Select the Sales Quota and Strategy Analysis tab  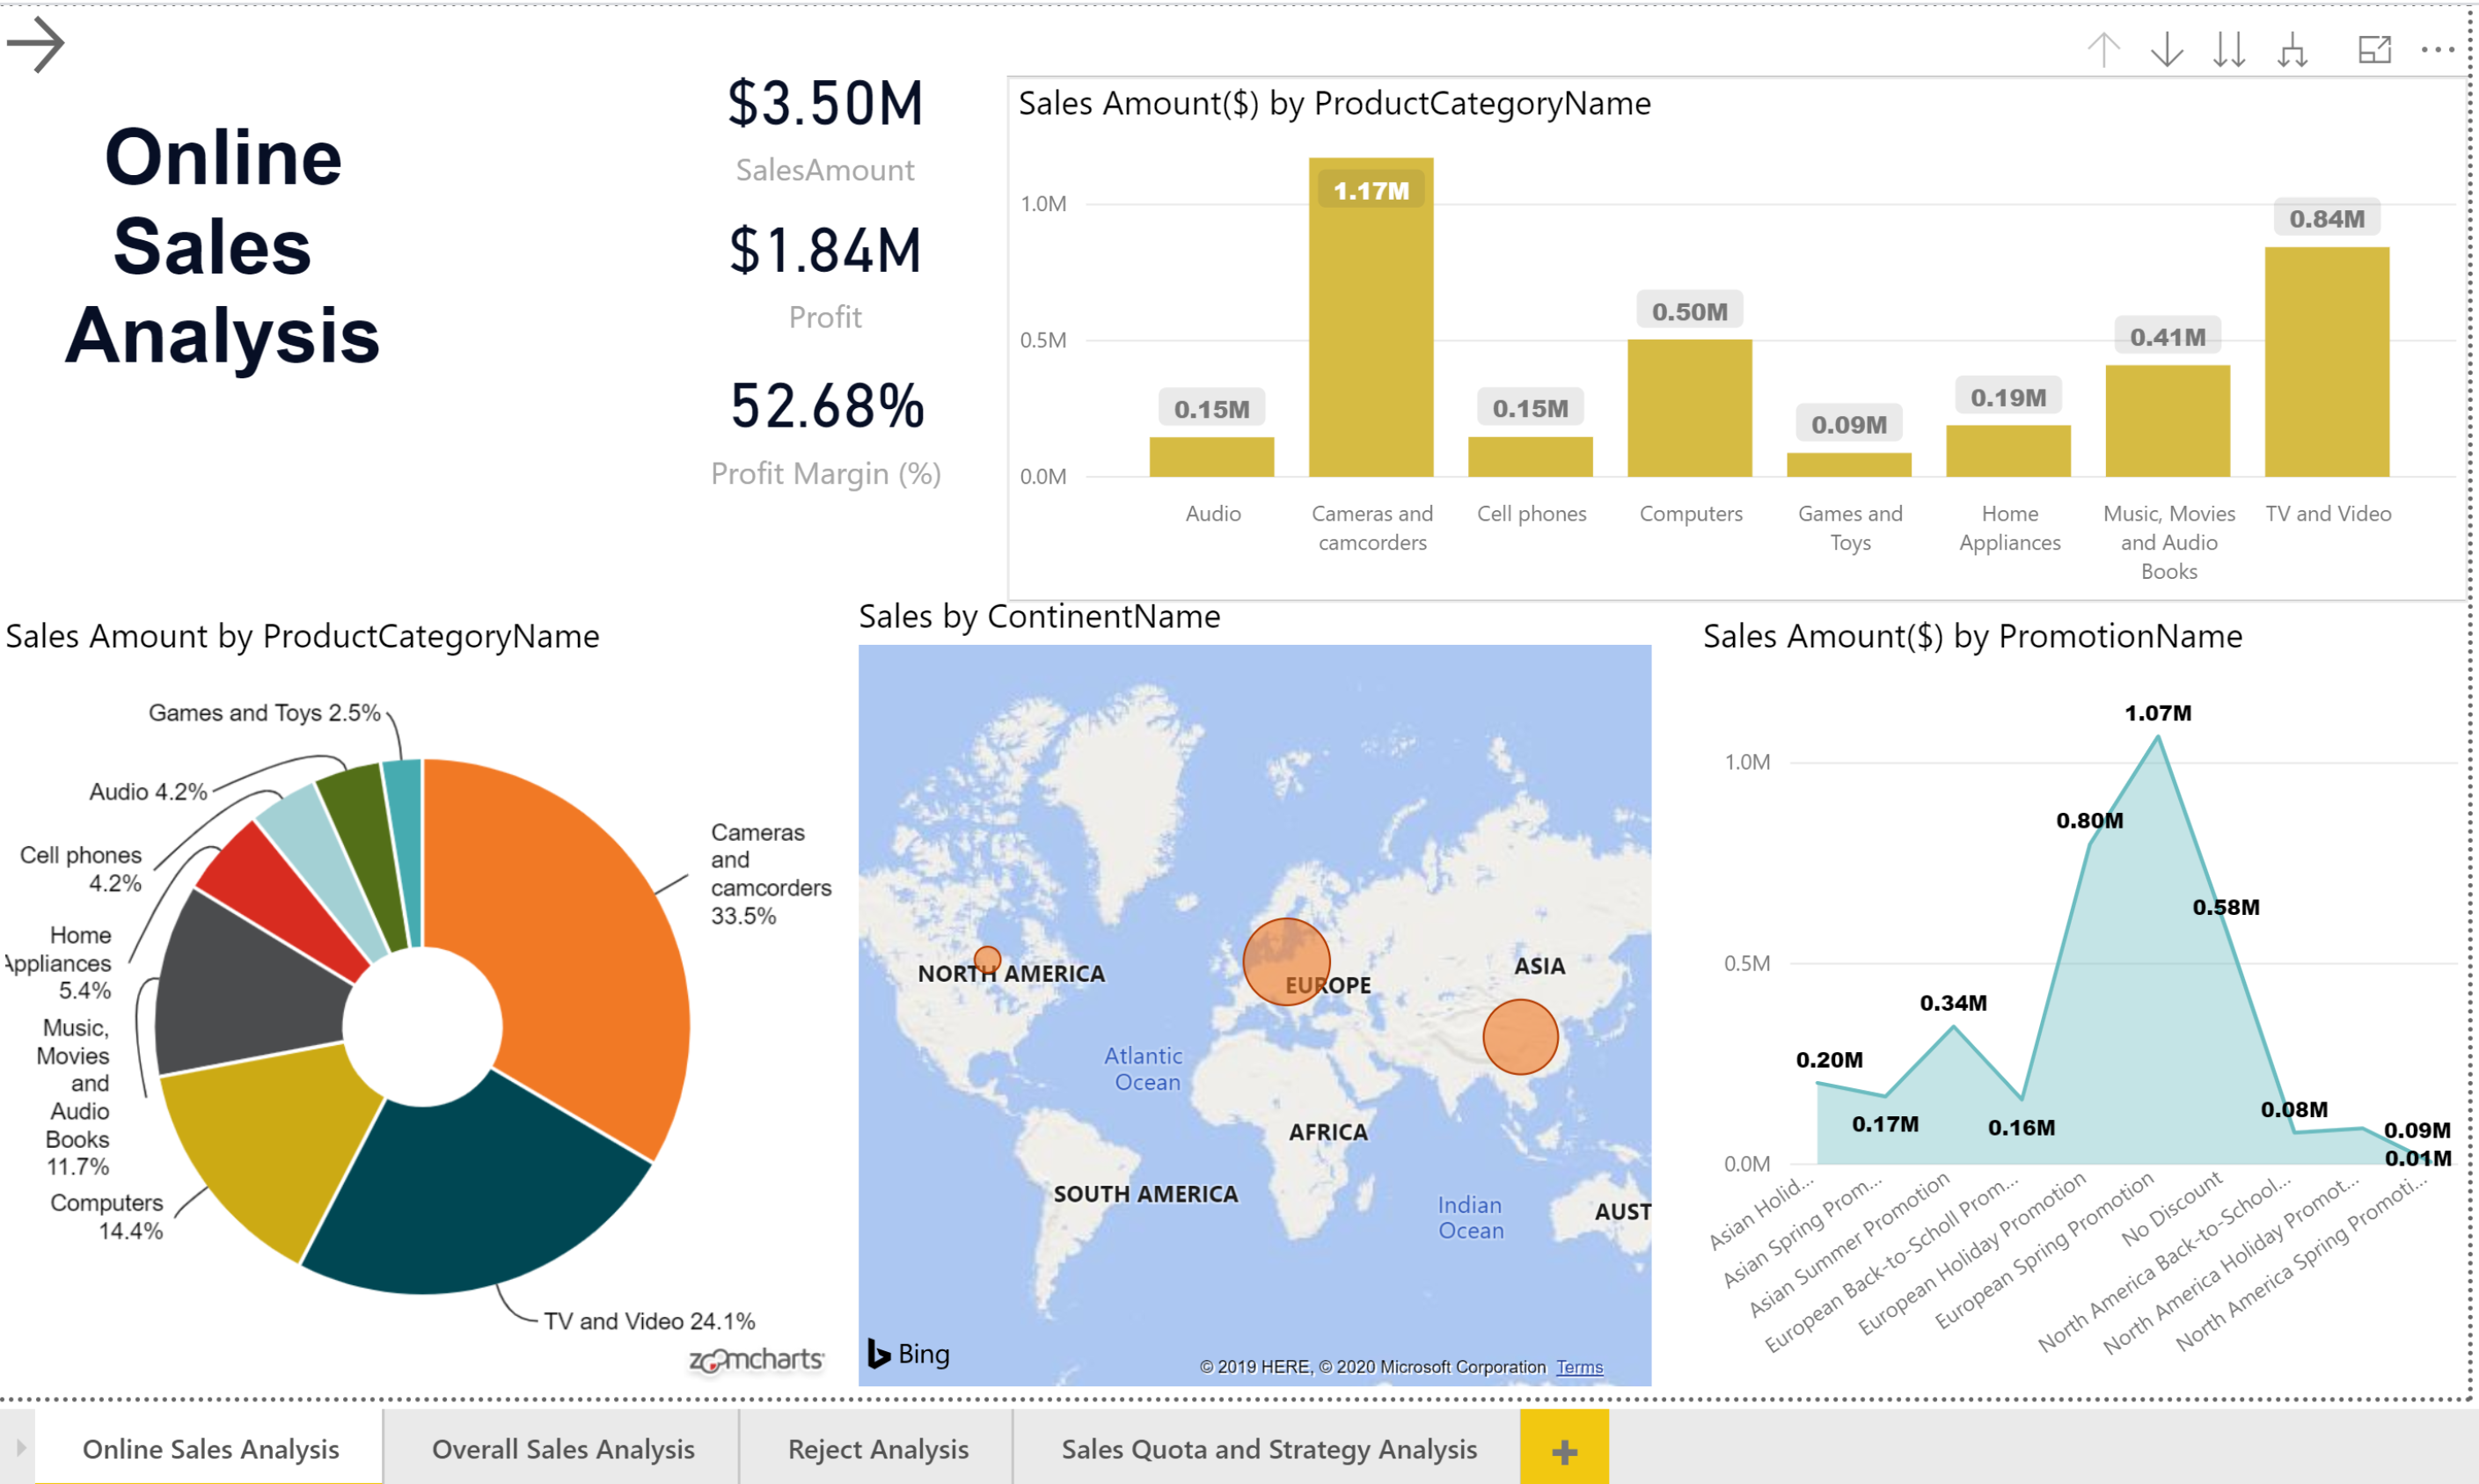(x=1268, y=1448)
